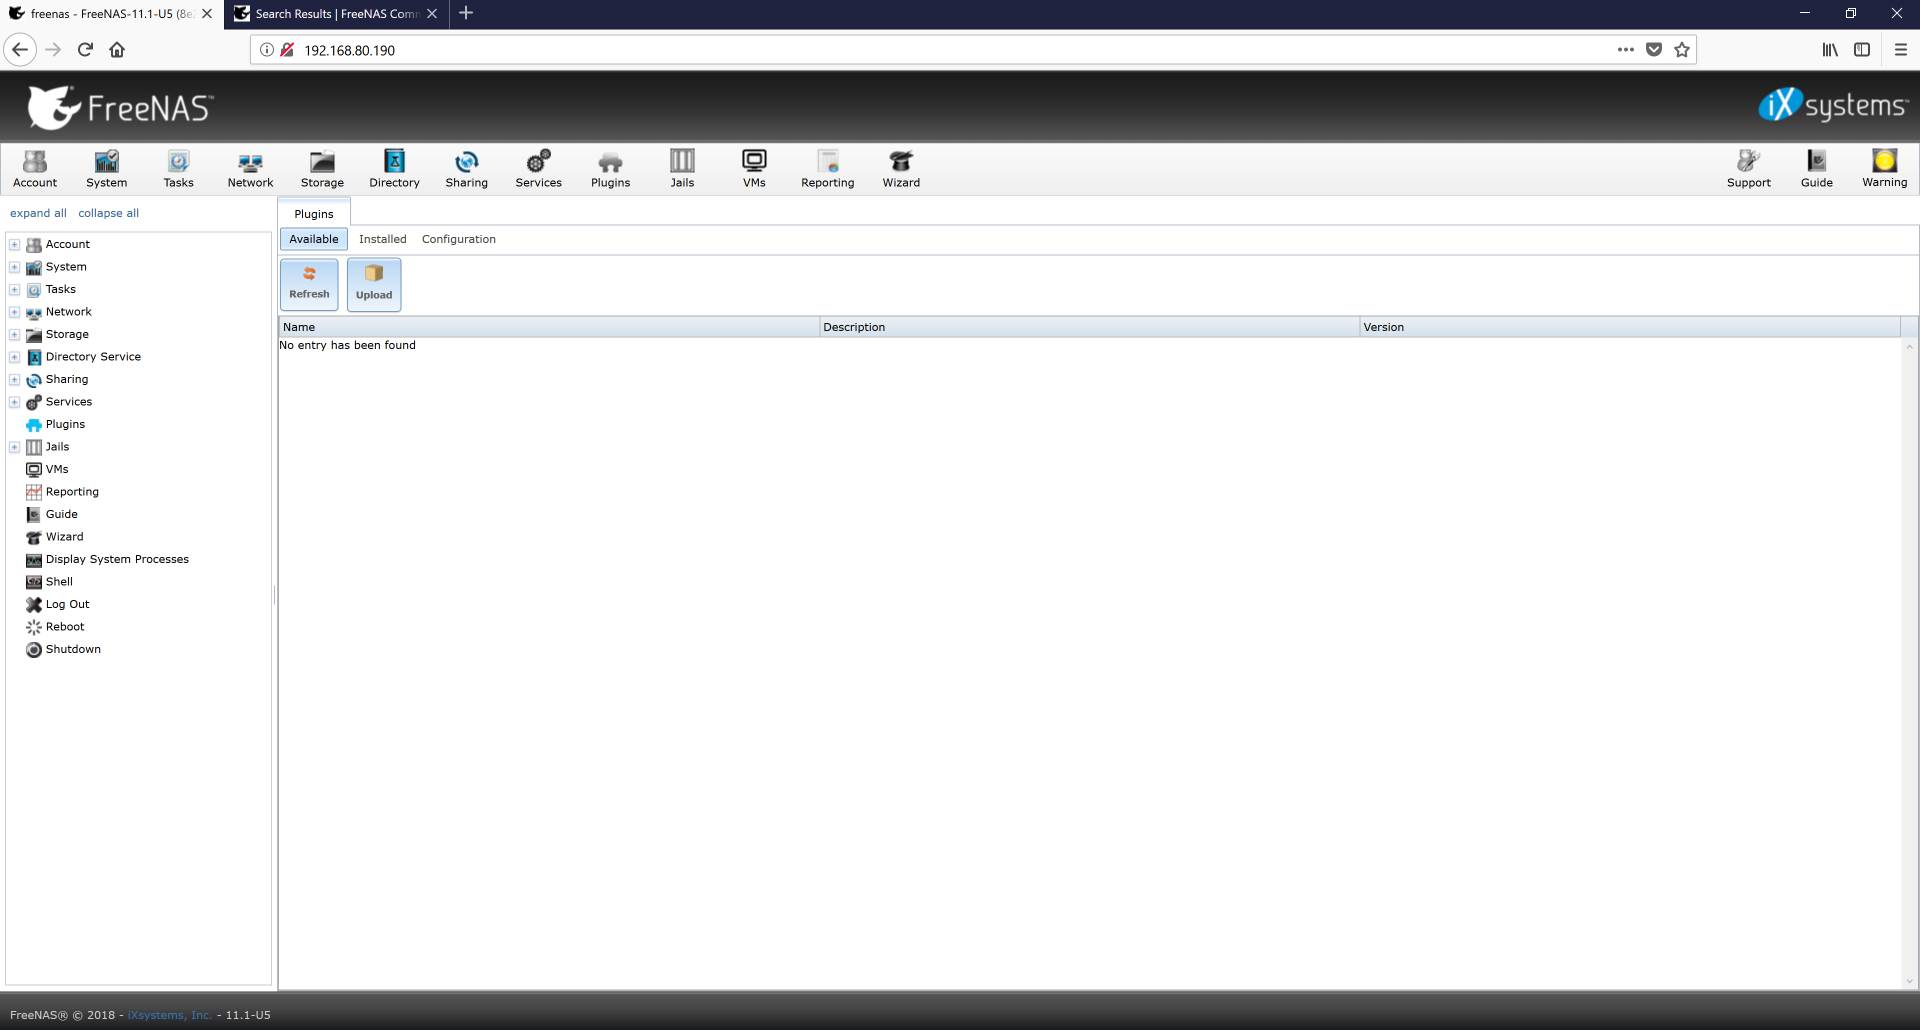Expand the Network tree node

(15, 312)
